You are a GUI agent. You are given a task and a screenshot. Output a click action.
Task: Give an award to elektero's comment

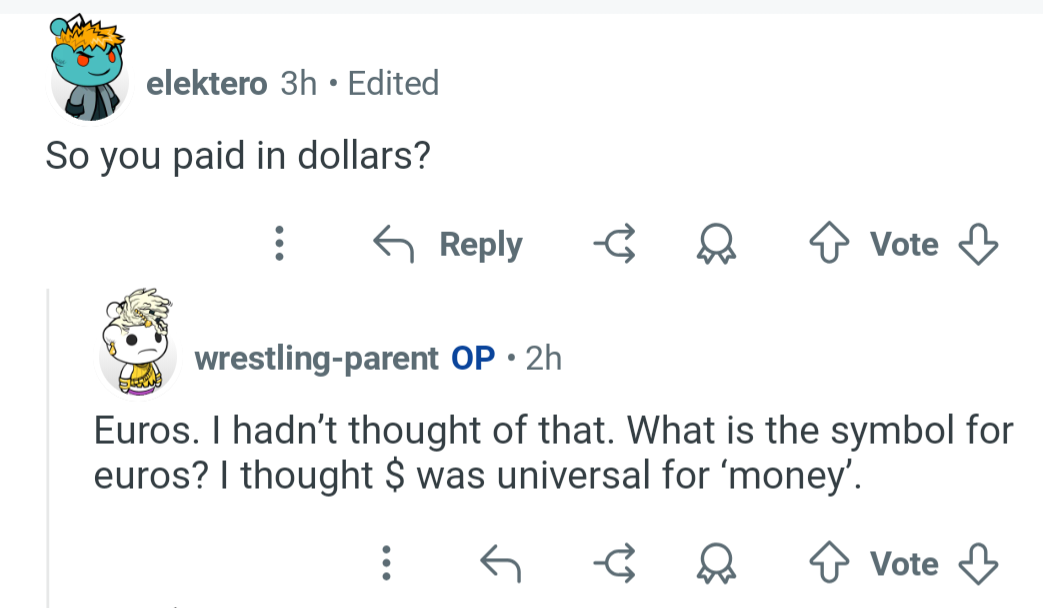[x=718, y=243]
